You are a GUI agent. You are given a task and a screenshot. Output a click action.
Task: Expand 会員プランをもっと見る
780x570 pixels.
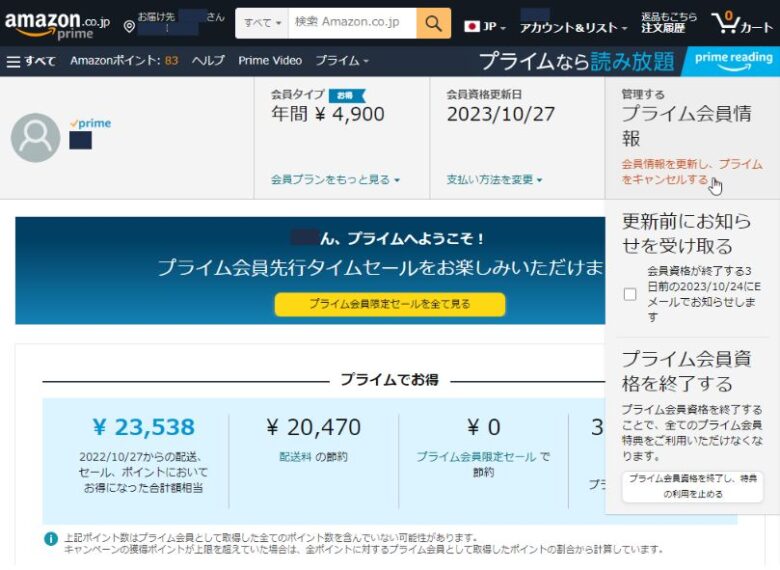pyautogui.click(x=335, y=180)
